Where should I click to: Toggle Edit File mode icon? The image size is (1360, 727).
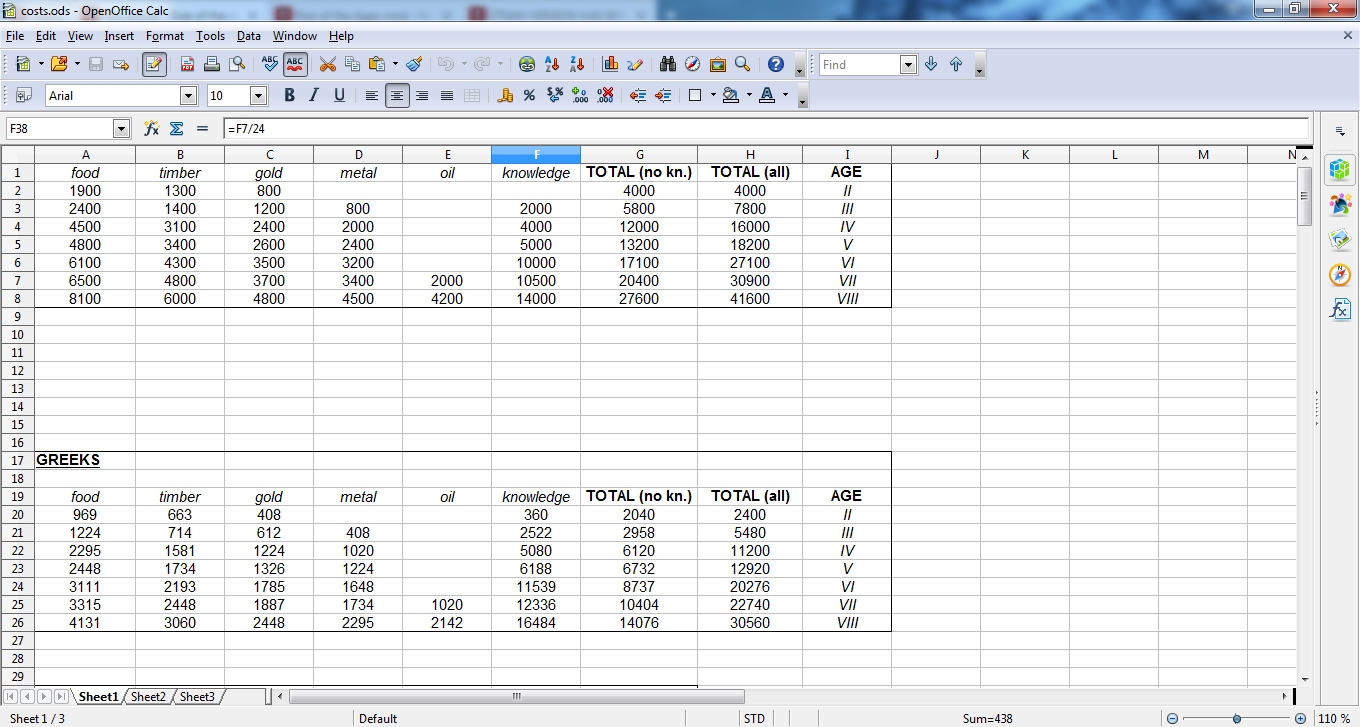154,64
